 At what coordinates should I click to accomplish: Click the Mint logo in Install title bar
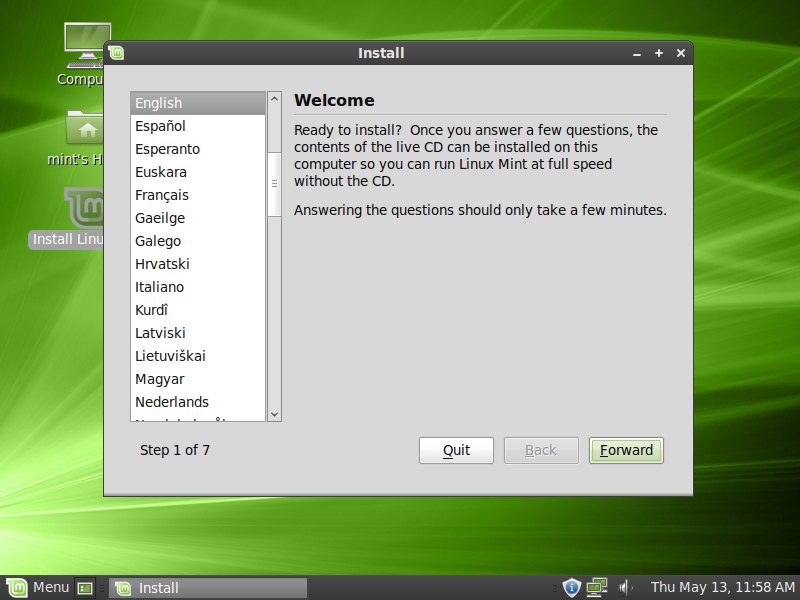116,53
